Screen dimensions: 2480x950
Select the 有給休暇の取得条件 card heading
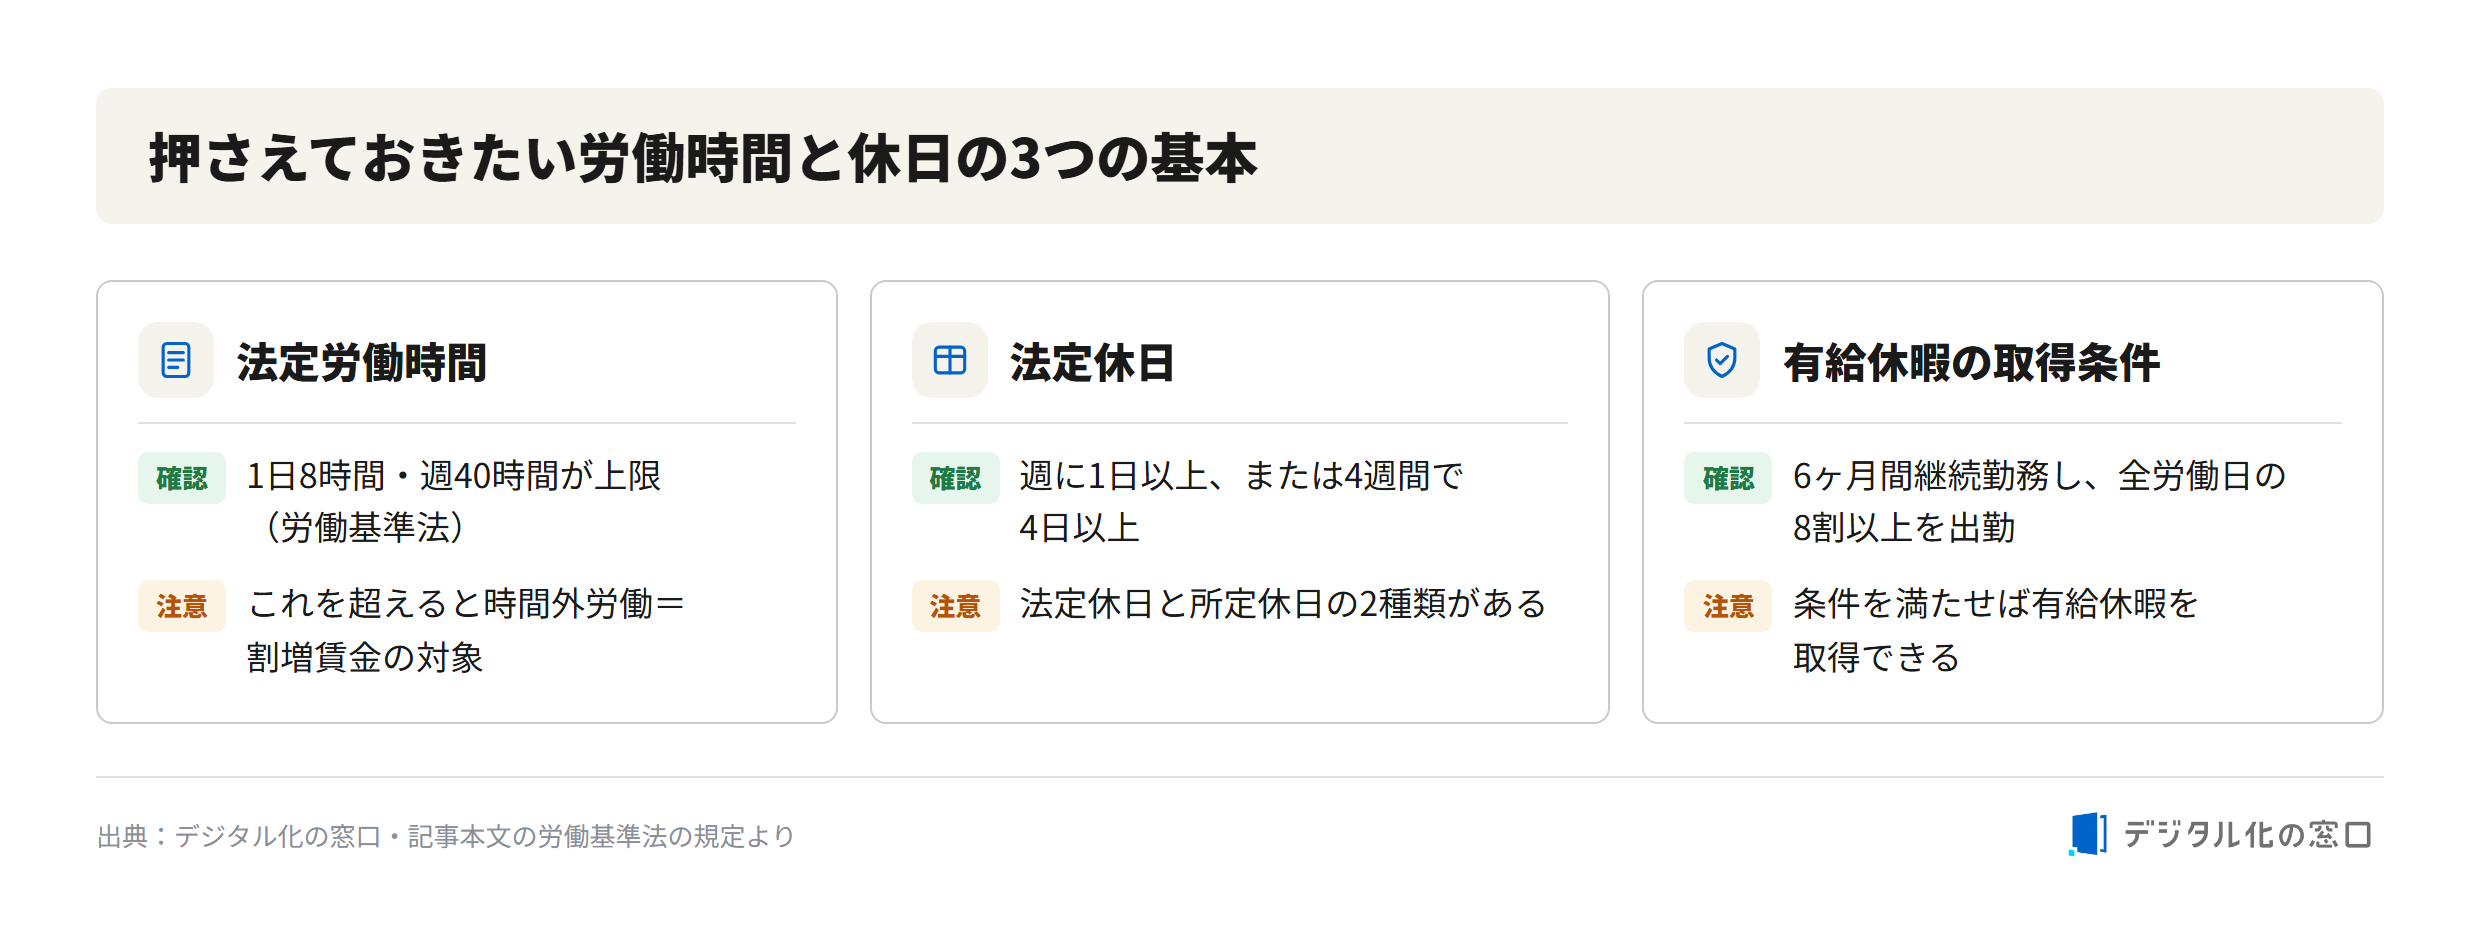pyautogui.click(x=1971, y=362)
